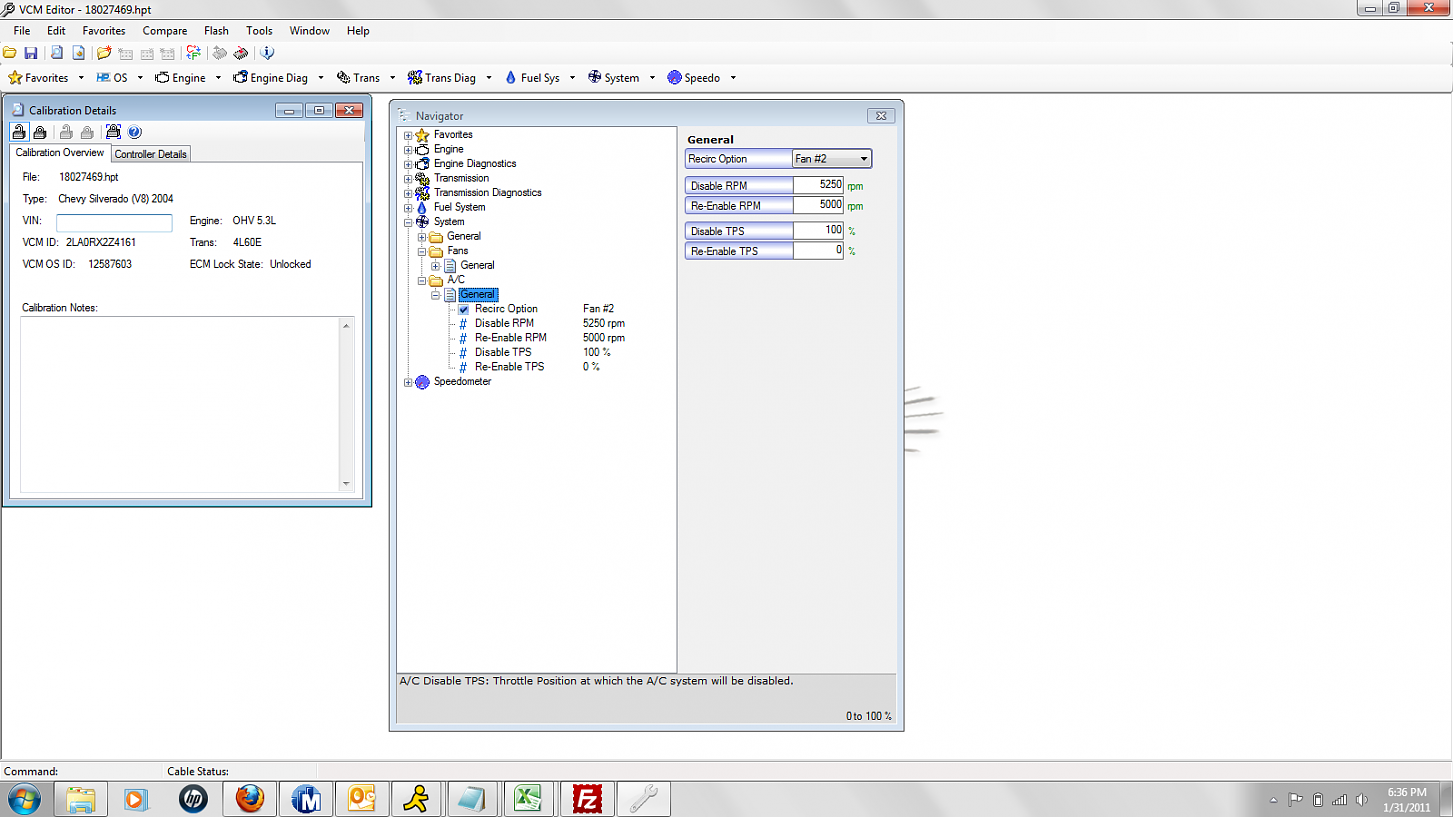The image size is (1453, 817).
Task: Click the Re-Enable TPS label button
Action: (x=739, y=251)
